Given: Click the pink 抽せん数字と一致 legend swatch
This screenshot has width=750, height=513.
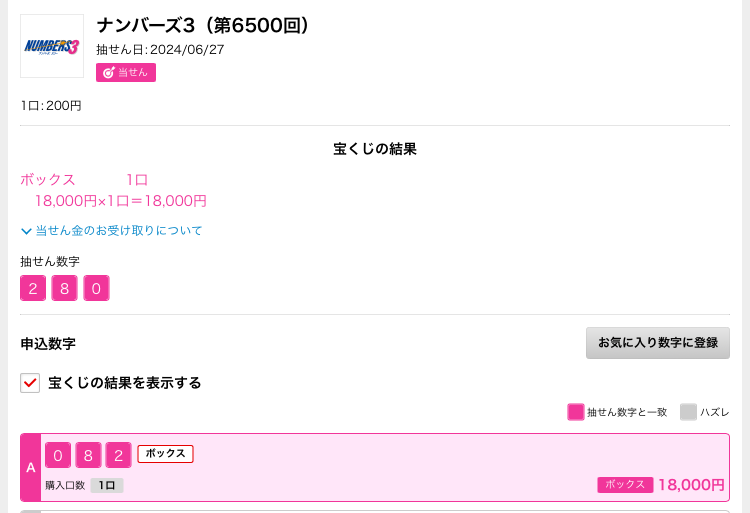Looking at the screenshot, I should (575, 412).
